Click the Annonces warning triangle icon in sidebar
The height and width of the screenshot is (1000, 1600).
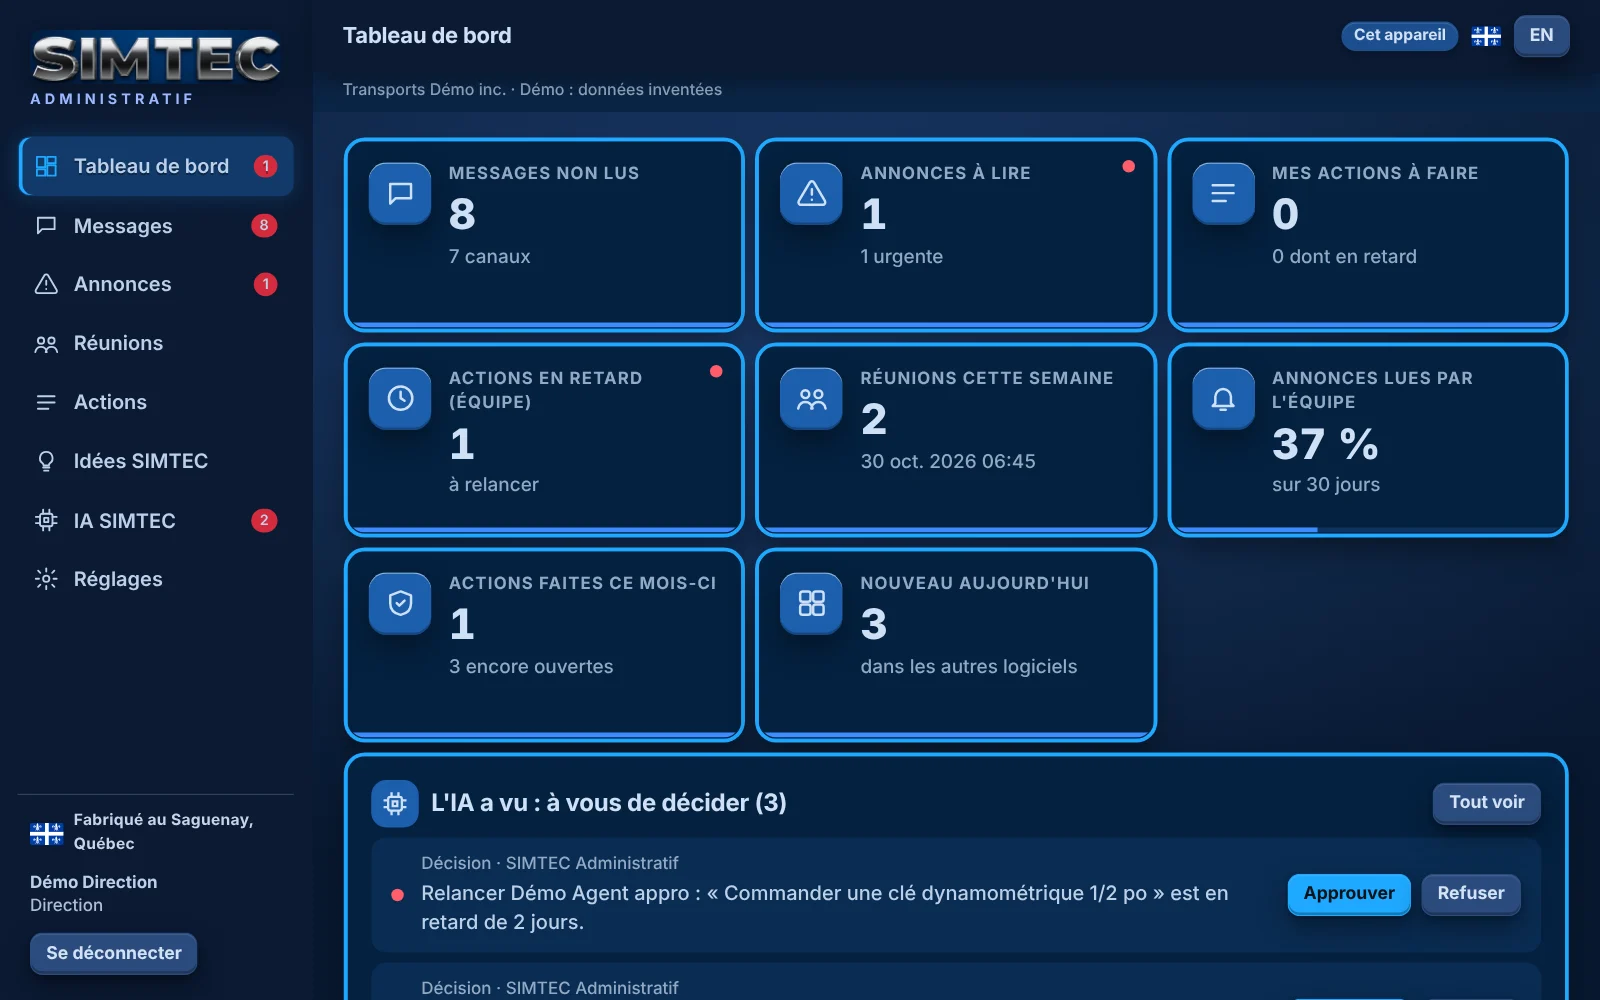pos(46,284)
